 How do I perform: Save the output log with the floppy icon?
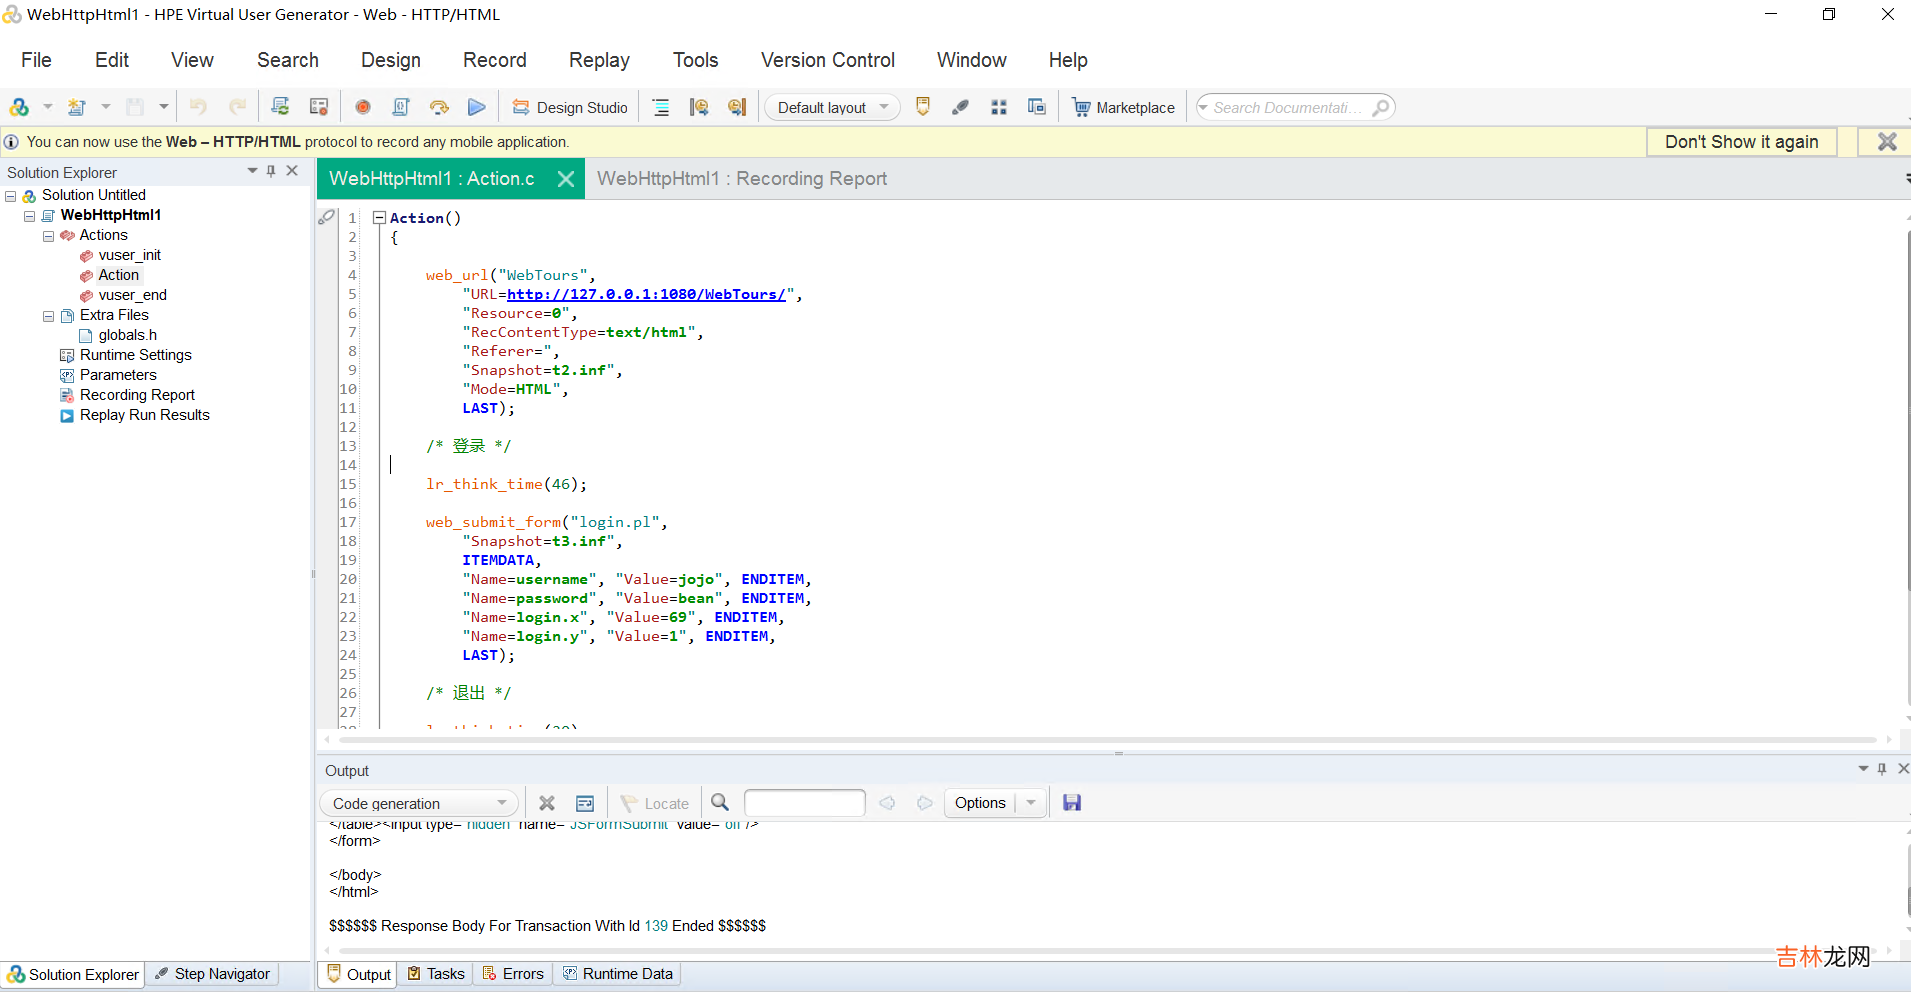[1072, 803]
